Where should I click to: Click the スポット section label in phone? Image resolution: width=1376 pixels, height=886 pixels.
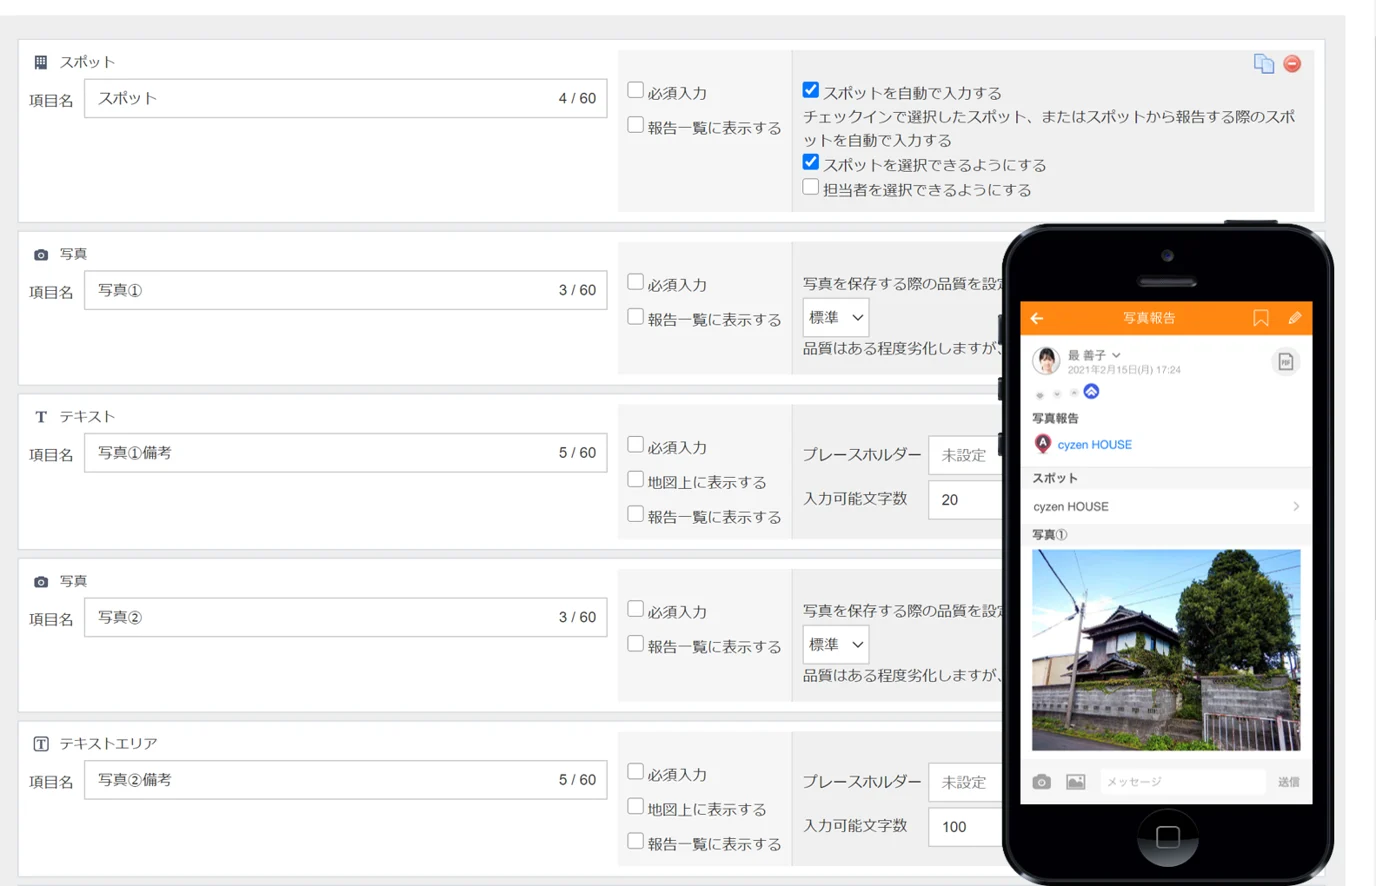1055,478
